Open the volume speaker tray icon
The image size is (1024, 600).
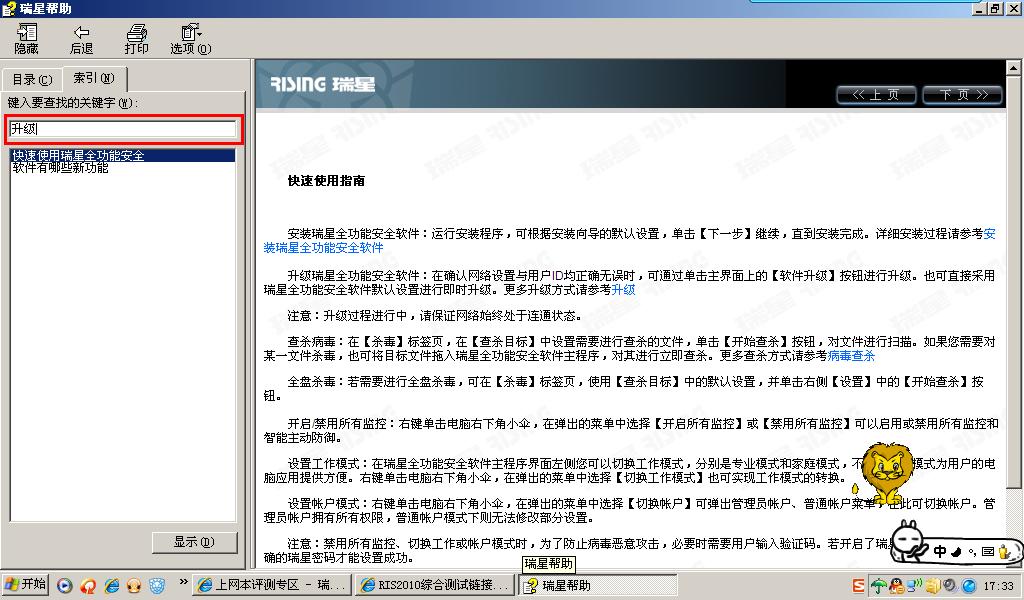coord(950,586)
